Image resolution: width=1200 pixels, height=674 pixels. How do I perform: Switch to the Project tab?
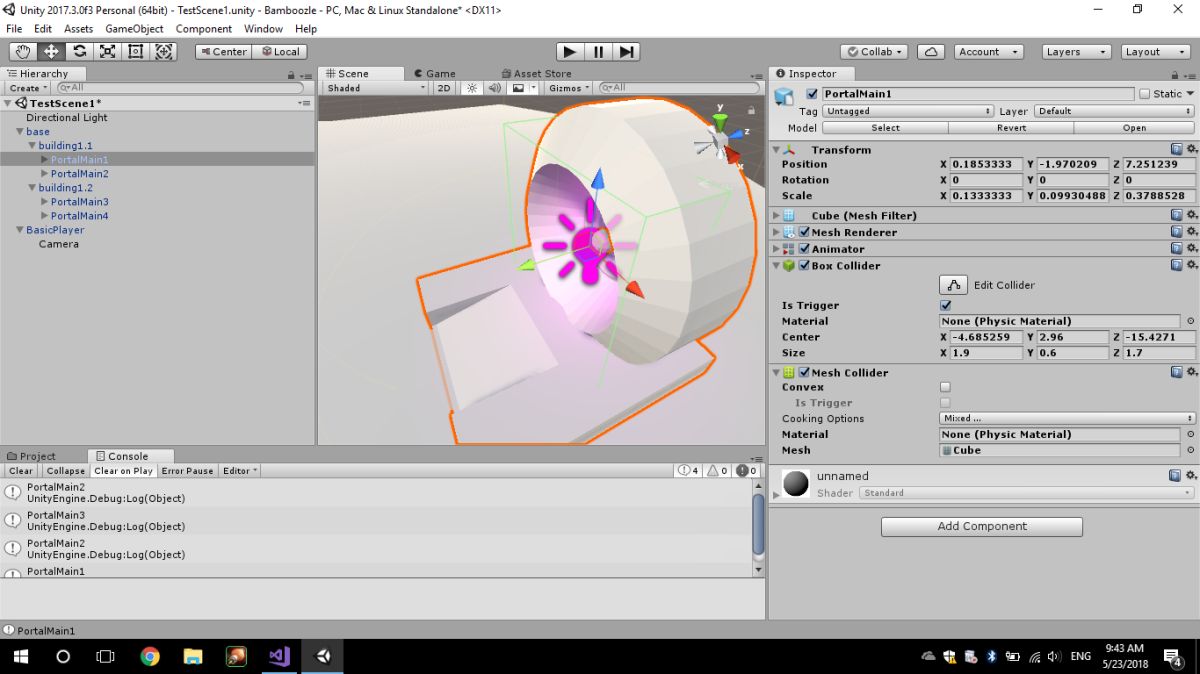point(31,456)
